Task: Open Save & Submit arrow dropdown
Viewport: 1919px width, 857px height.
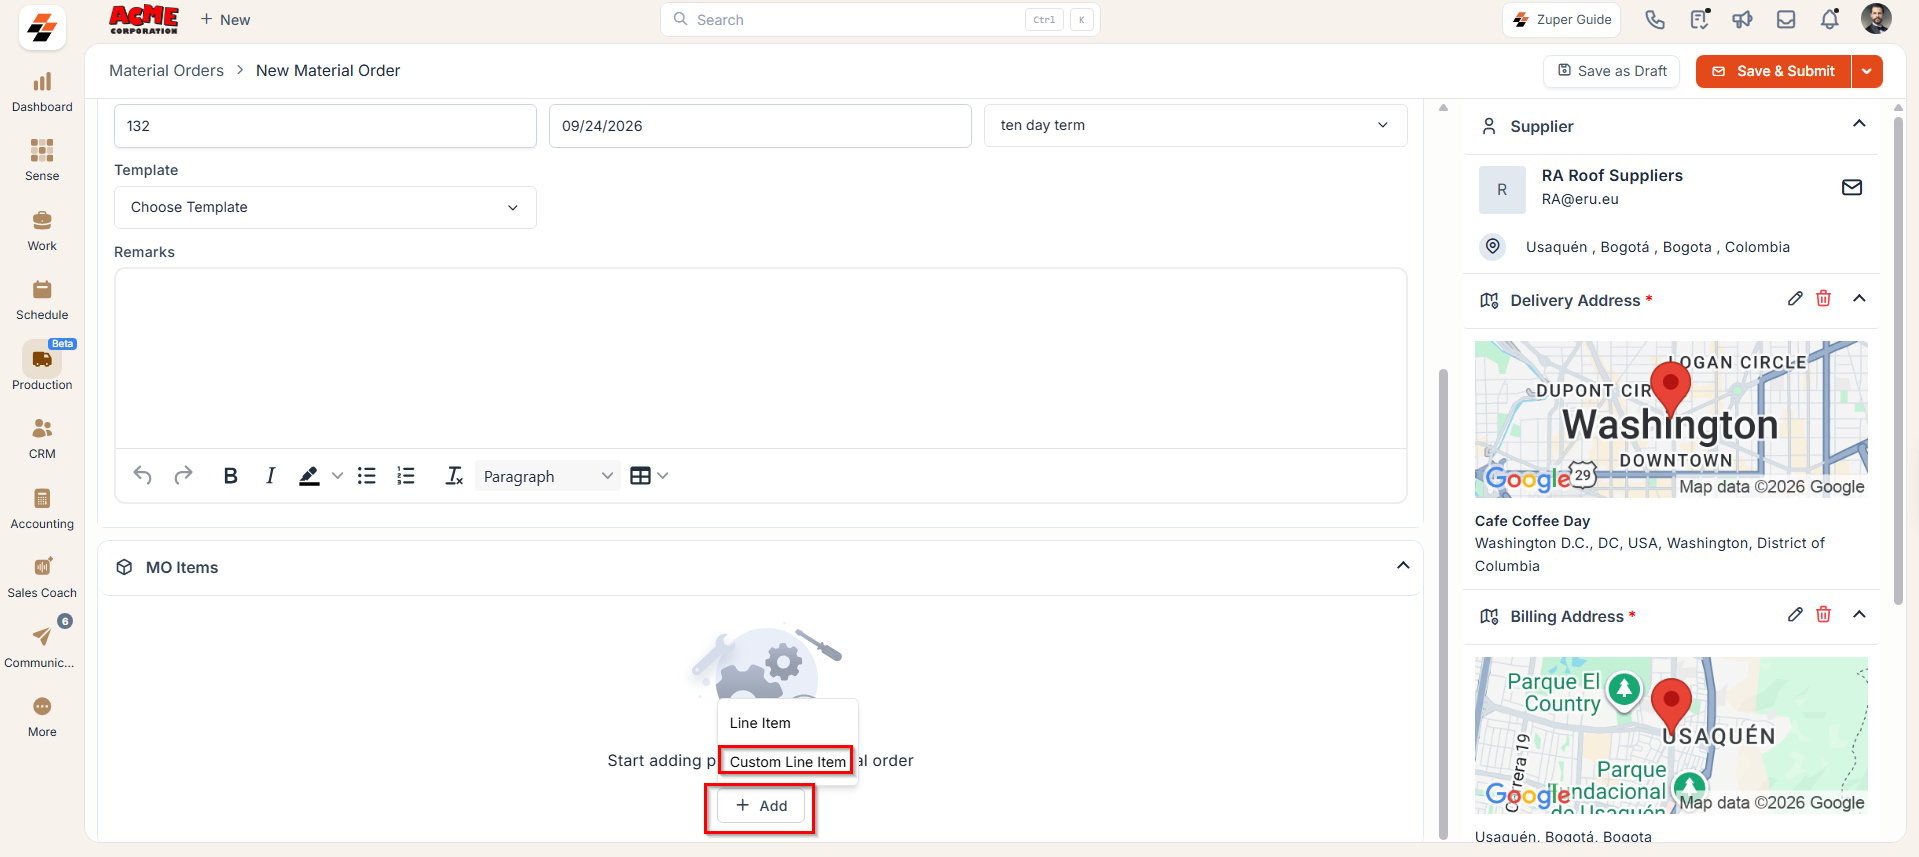Action: coord(1867,71)
